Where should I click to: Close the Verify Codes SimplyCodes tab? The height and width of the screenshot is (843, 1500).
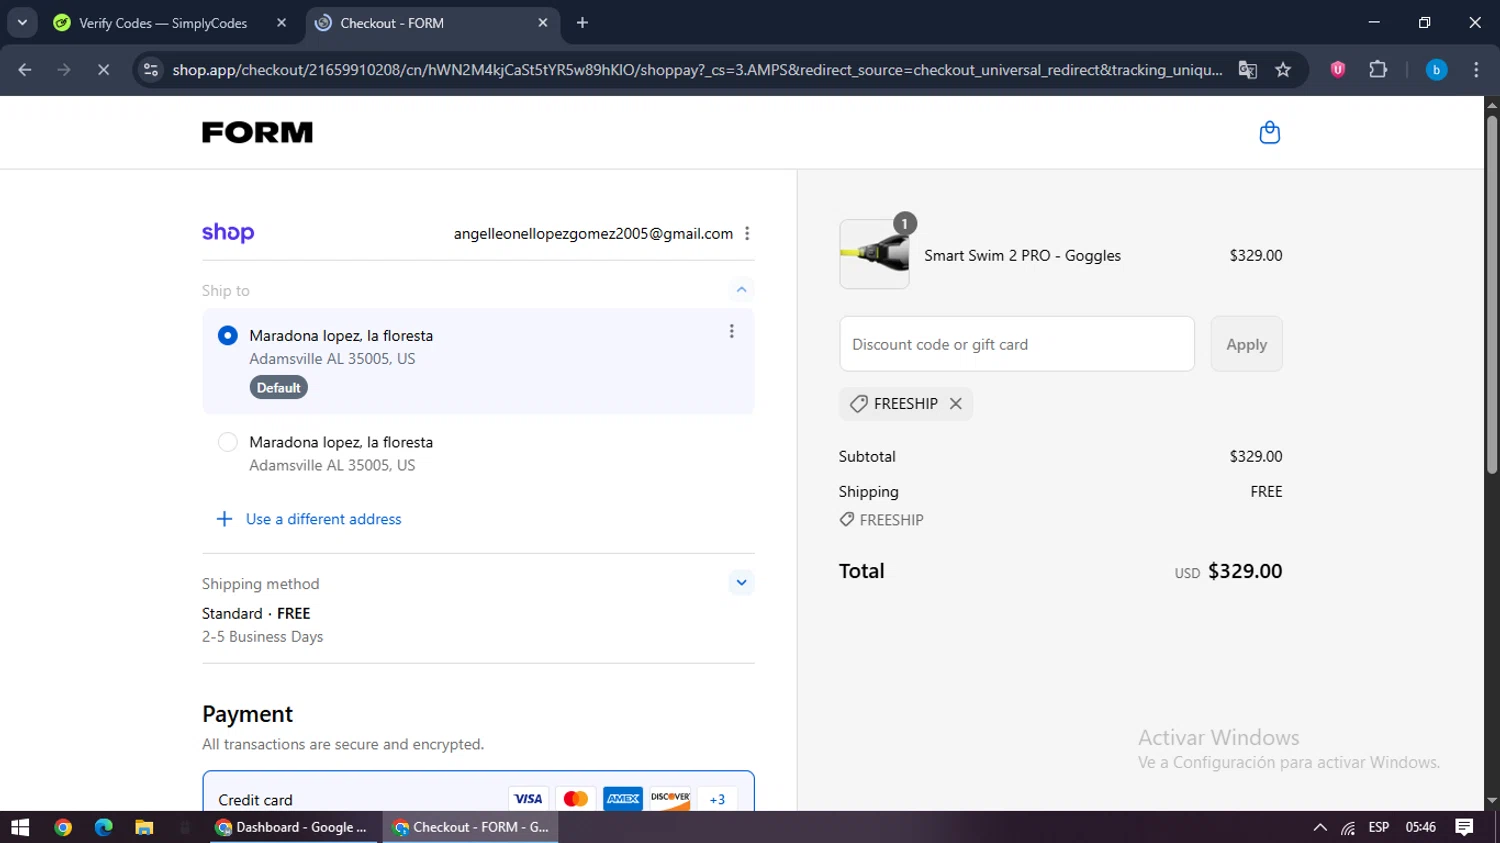(281, 23)
